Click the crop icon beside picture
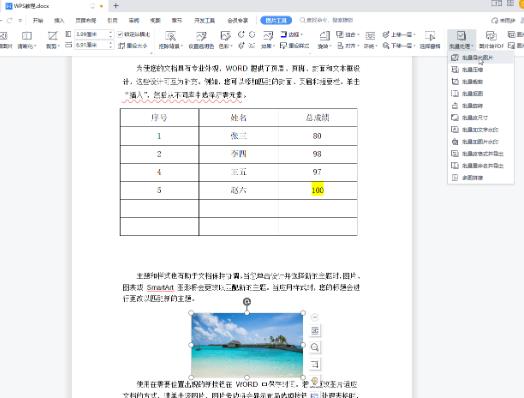The width and height of the screenshot is (524, 398). (315, 364)
